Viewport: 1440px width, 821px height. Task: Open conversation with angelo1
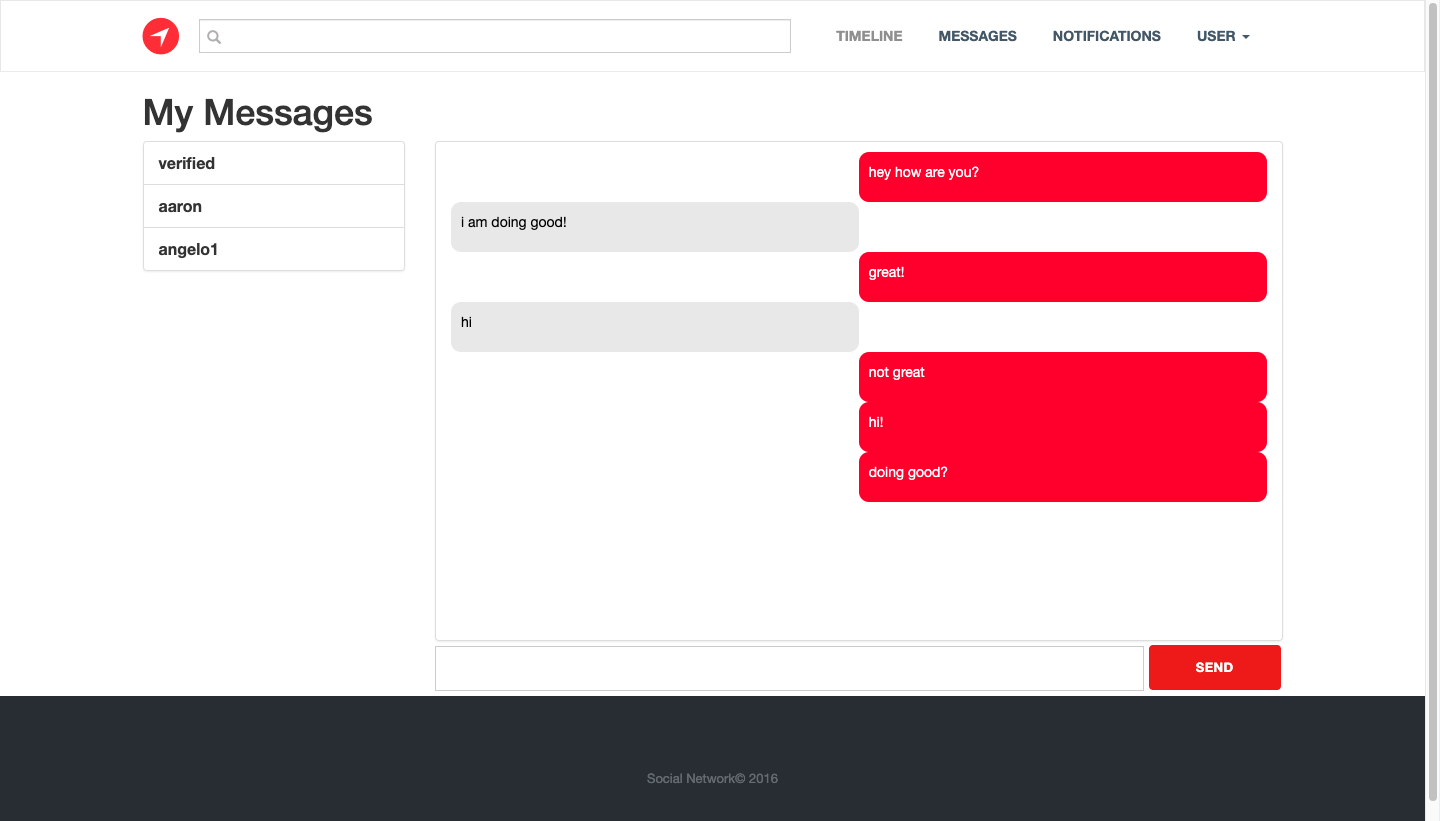click(274, 249)
